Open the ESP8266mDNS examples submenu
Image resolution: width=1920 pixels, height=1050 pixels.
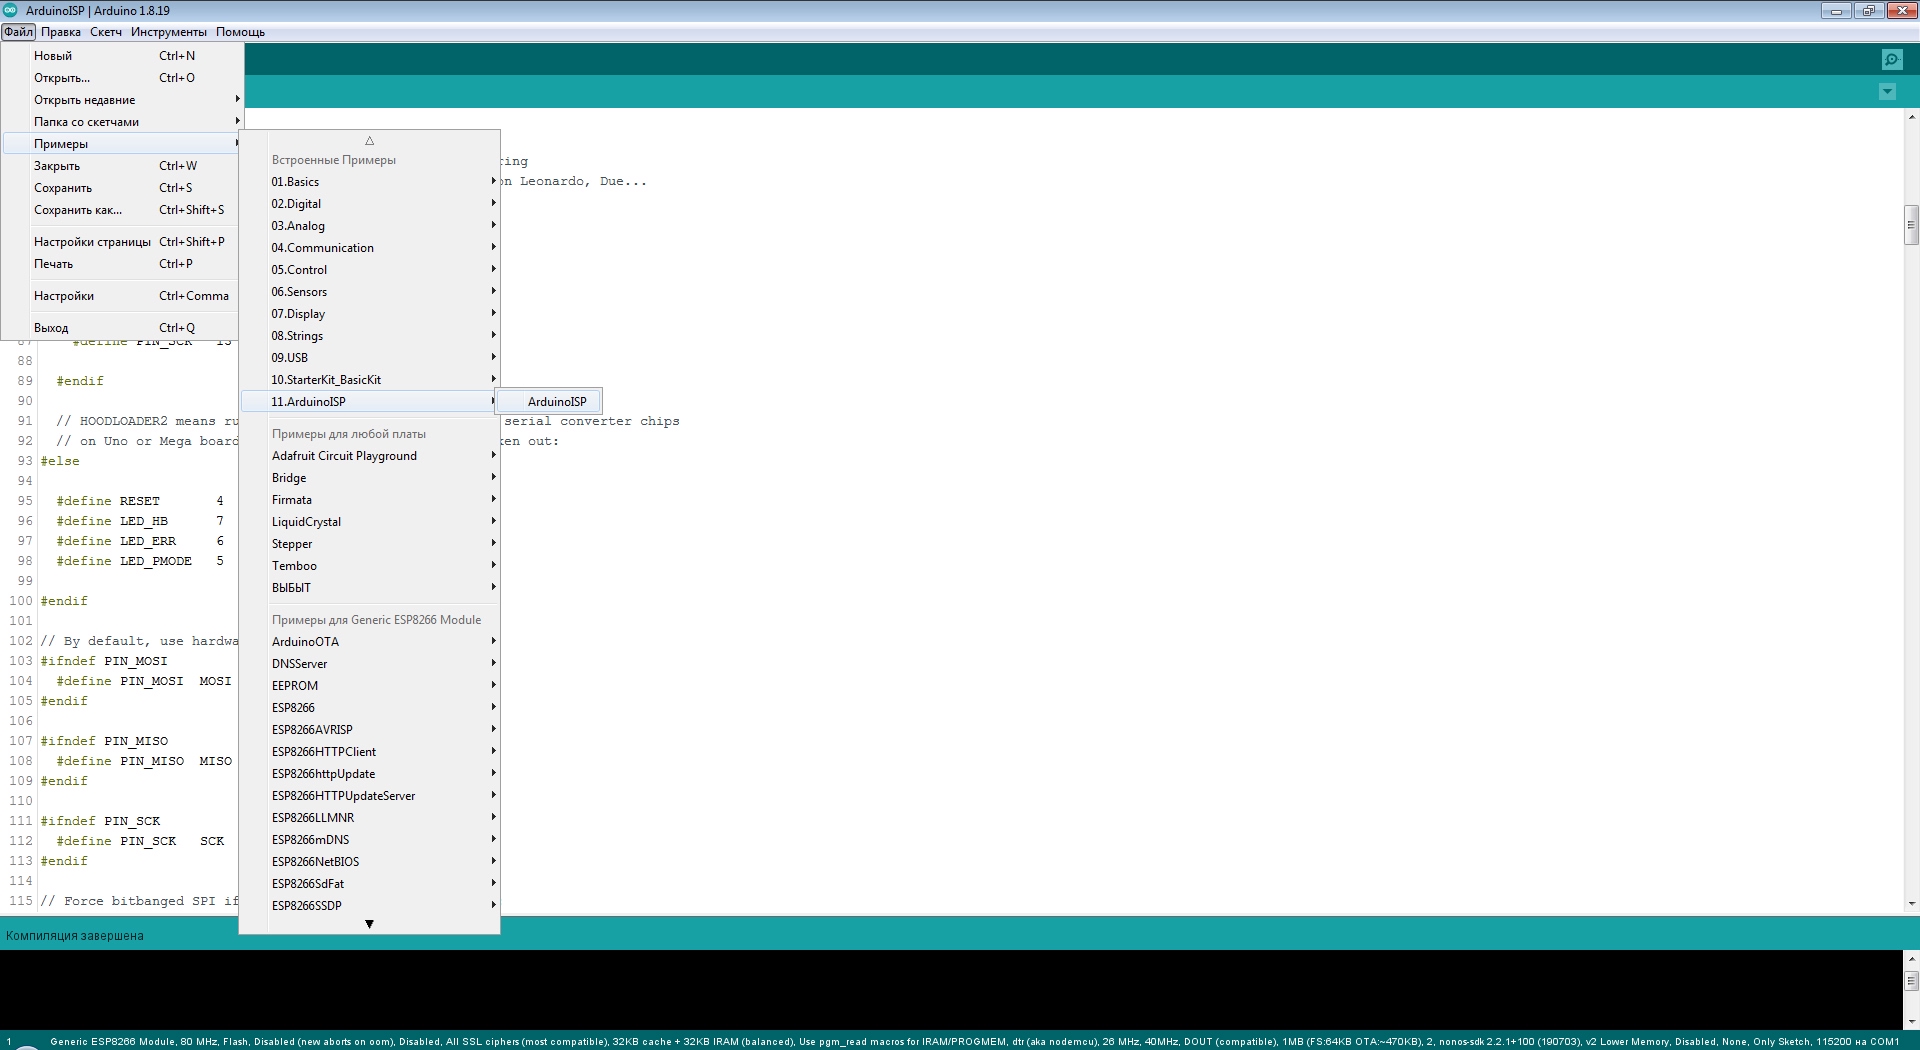(x=370, y=840)
